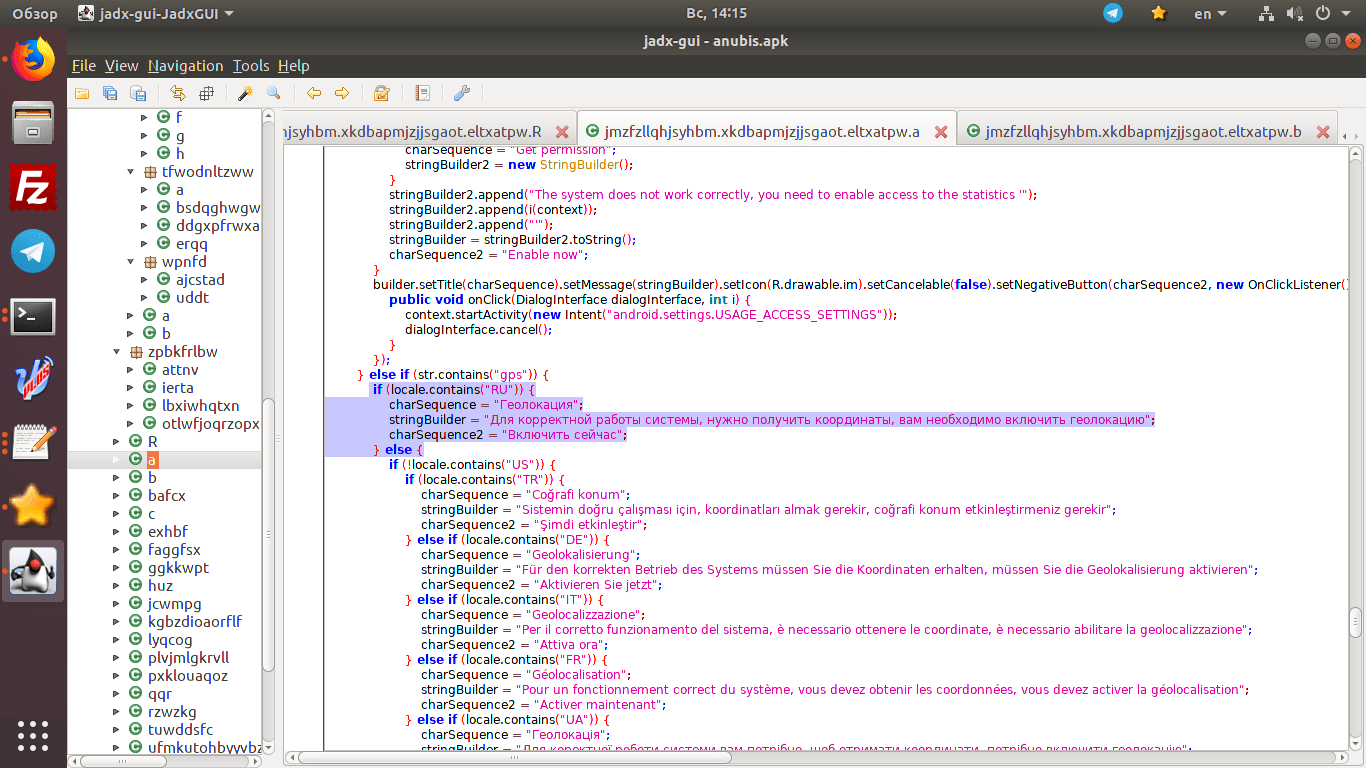Open the Navigation menu

coord(185,66)
